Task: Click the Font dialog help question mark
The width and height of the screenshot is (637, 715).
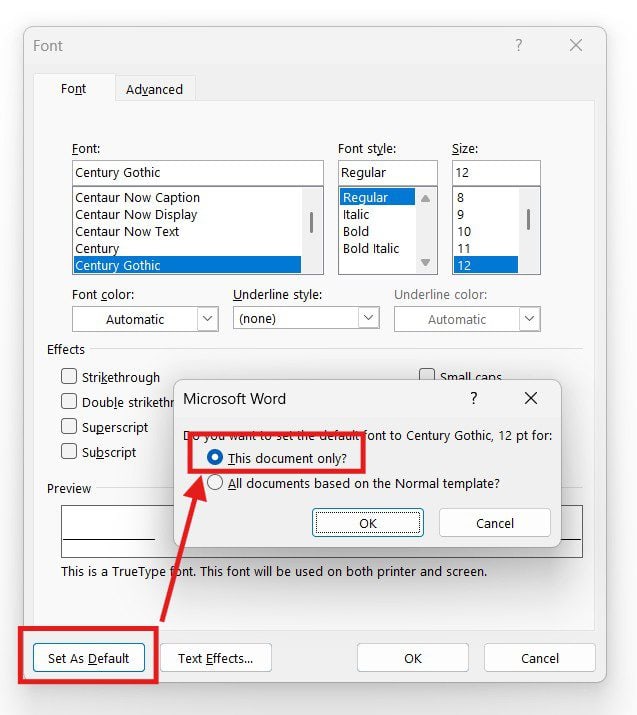Action: (x=518, y=45)
